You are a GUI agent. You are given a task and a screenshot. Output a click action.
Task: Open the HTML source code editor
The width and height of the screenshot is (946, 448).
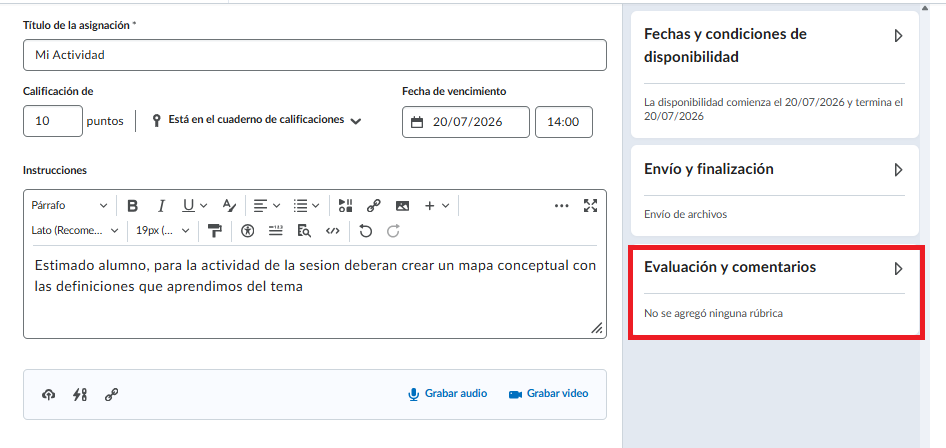[332, 231]
